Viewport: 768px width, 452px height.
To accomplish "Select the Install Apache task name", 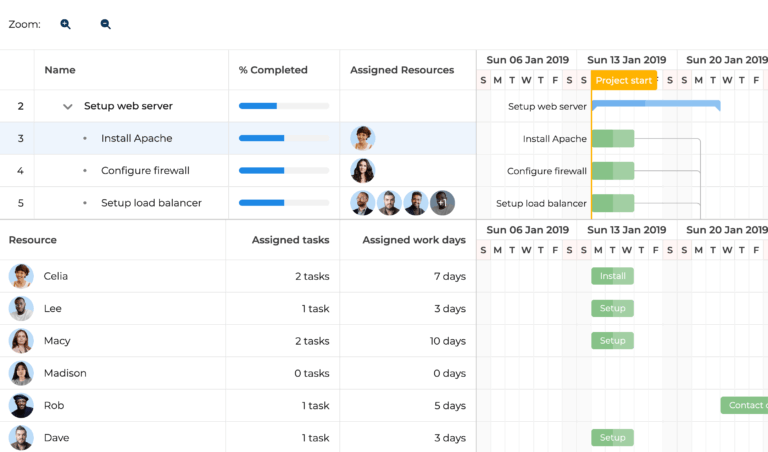I will (137, 138).
